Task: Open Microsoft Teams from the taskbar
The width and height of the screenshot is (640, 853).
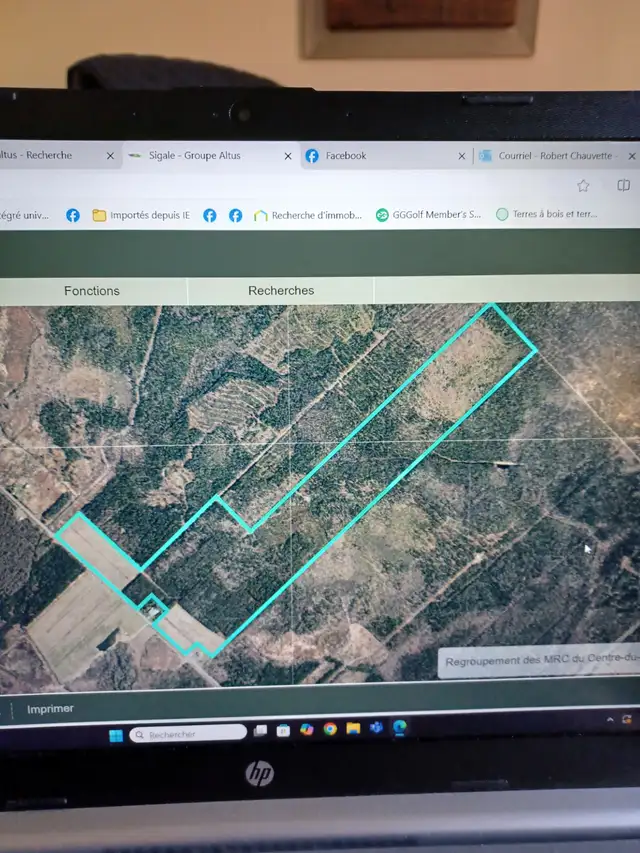Action: (x=376, y=727)
